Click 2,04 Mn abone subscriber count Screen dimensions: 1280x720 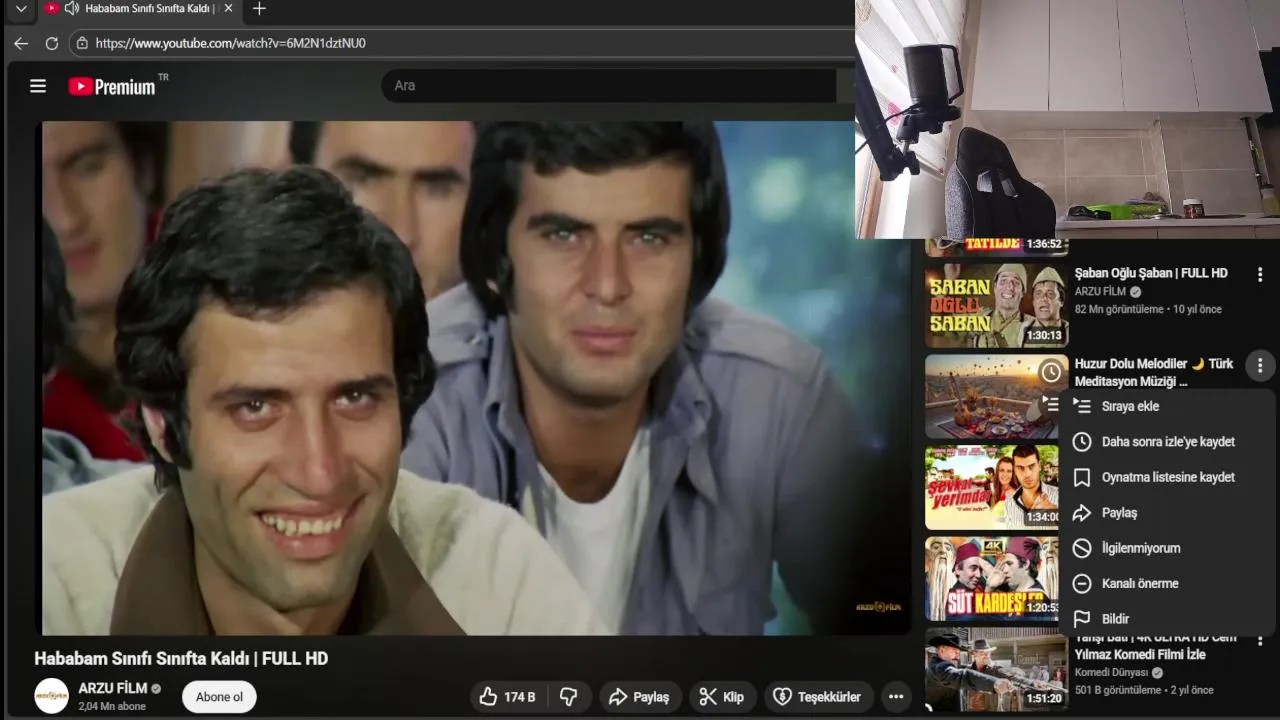point(112,706)
